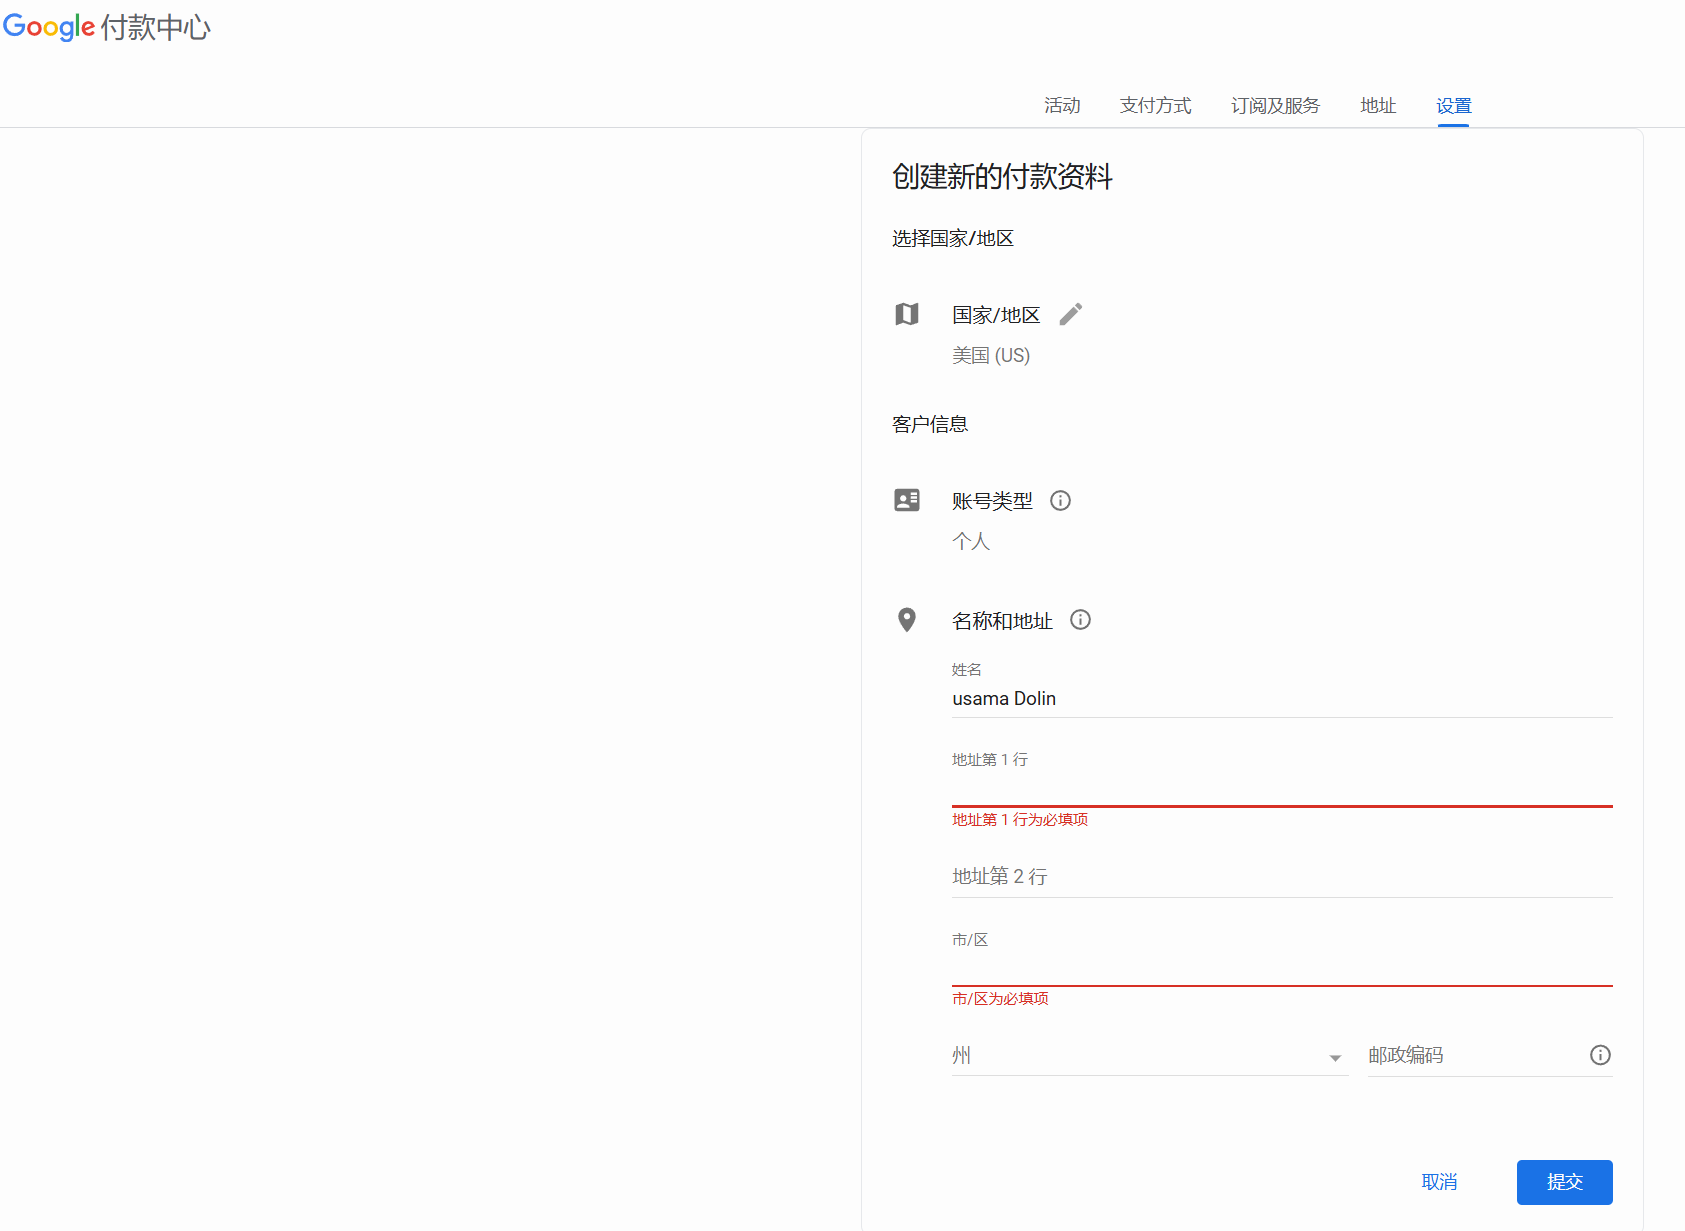Viewport: 1685px width, 1231px height.
Task: Switch to the 活动 tab
Action: 1062,106
